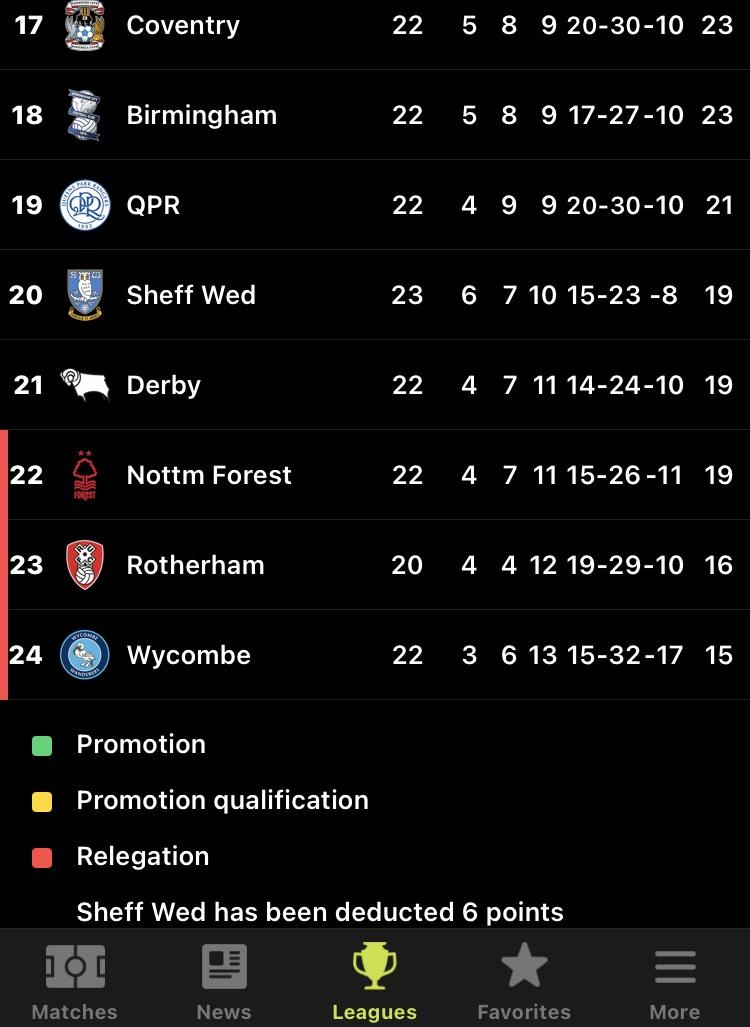The width and height of the screenshot is (750, 1027).
Task: Tap the Wycombe Wanderers round badge
Action: click(84, 654)
